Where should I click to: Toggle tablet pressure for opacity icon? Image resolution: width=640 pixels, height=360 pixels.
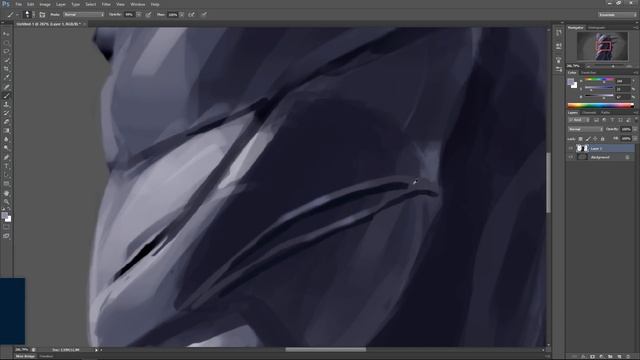149,14
